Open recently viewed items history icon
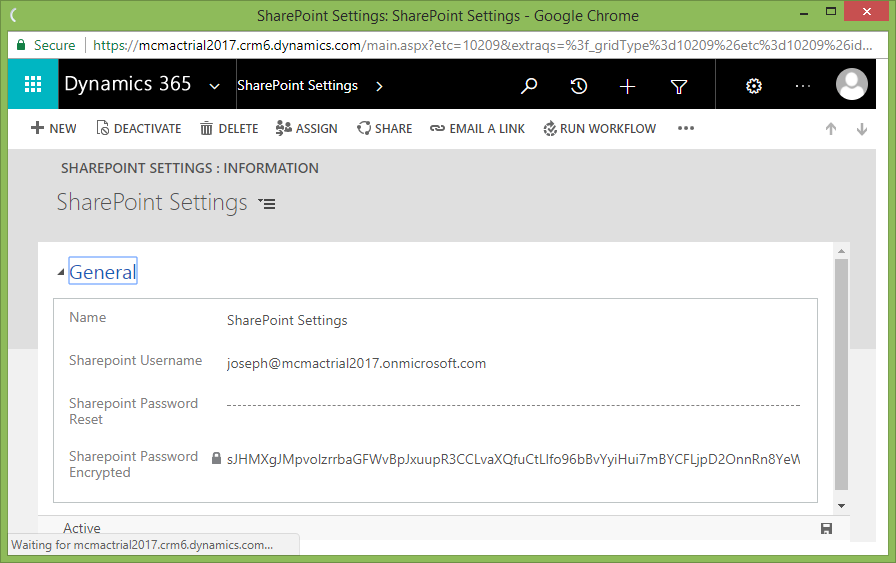The height and width of the screenshot is (563, 896). [x=578, y=86]
